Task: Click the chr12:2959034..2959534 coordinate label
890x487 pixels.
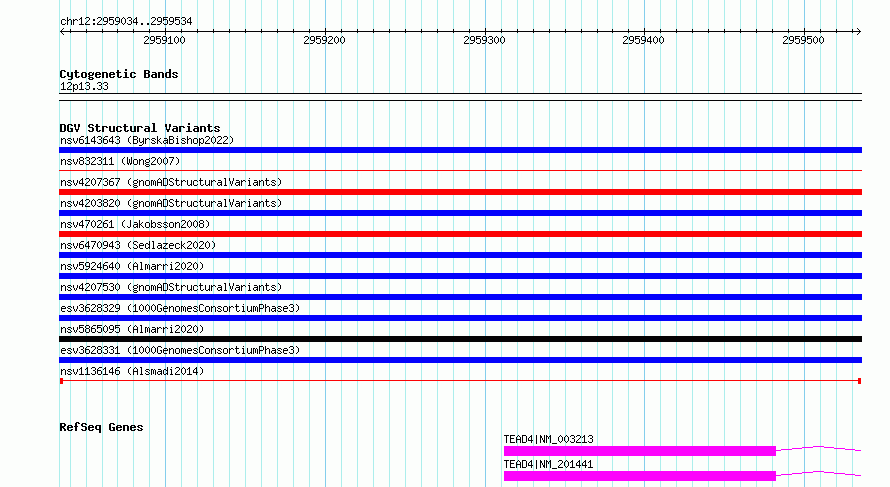Action: point(126,21)
